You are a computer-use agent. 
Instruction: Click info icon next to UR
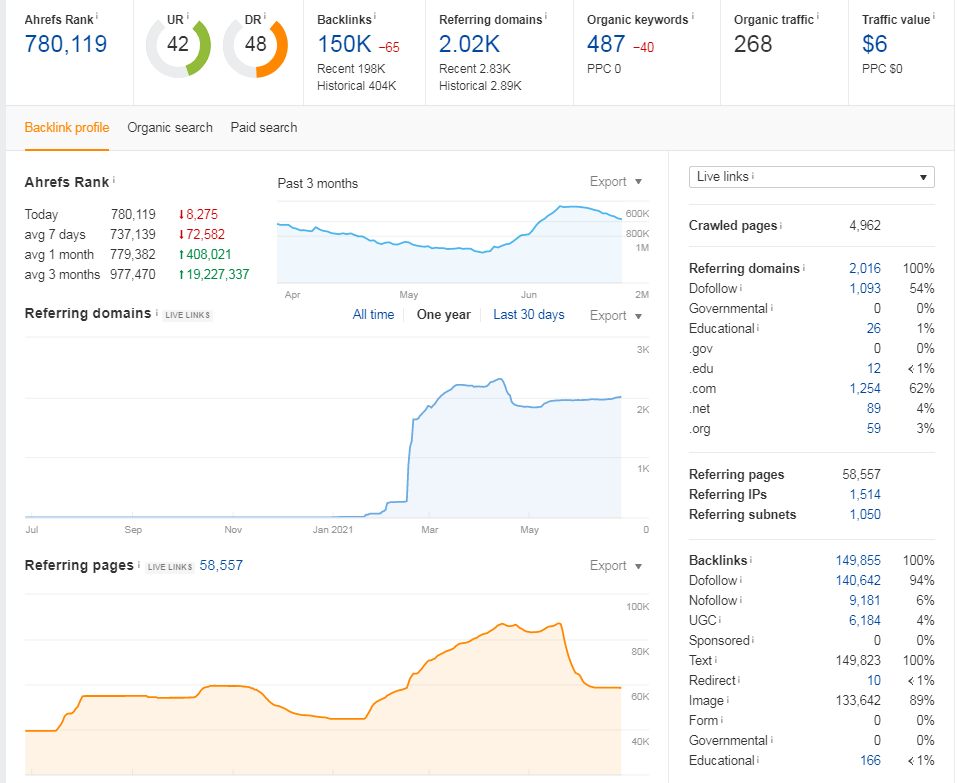[187, 16]
